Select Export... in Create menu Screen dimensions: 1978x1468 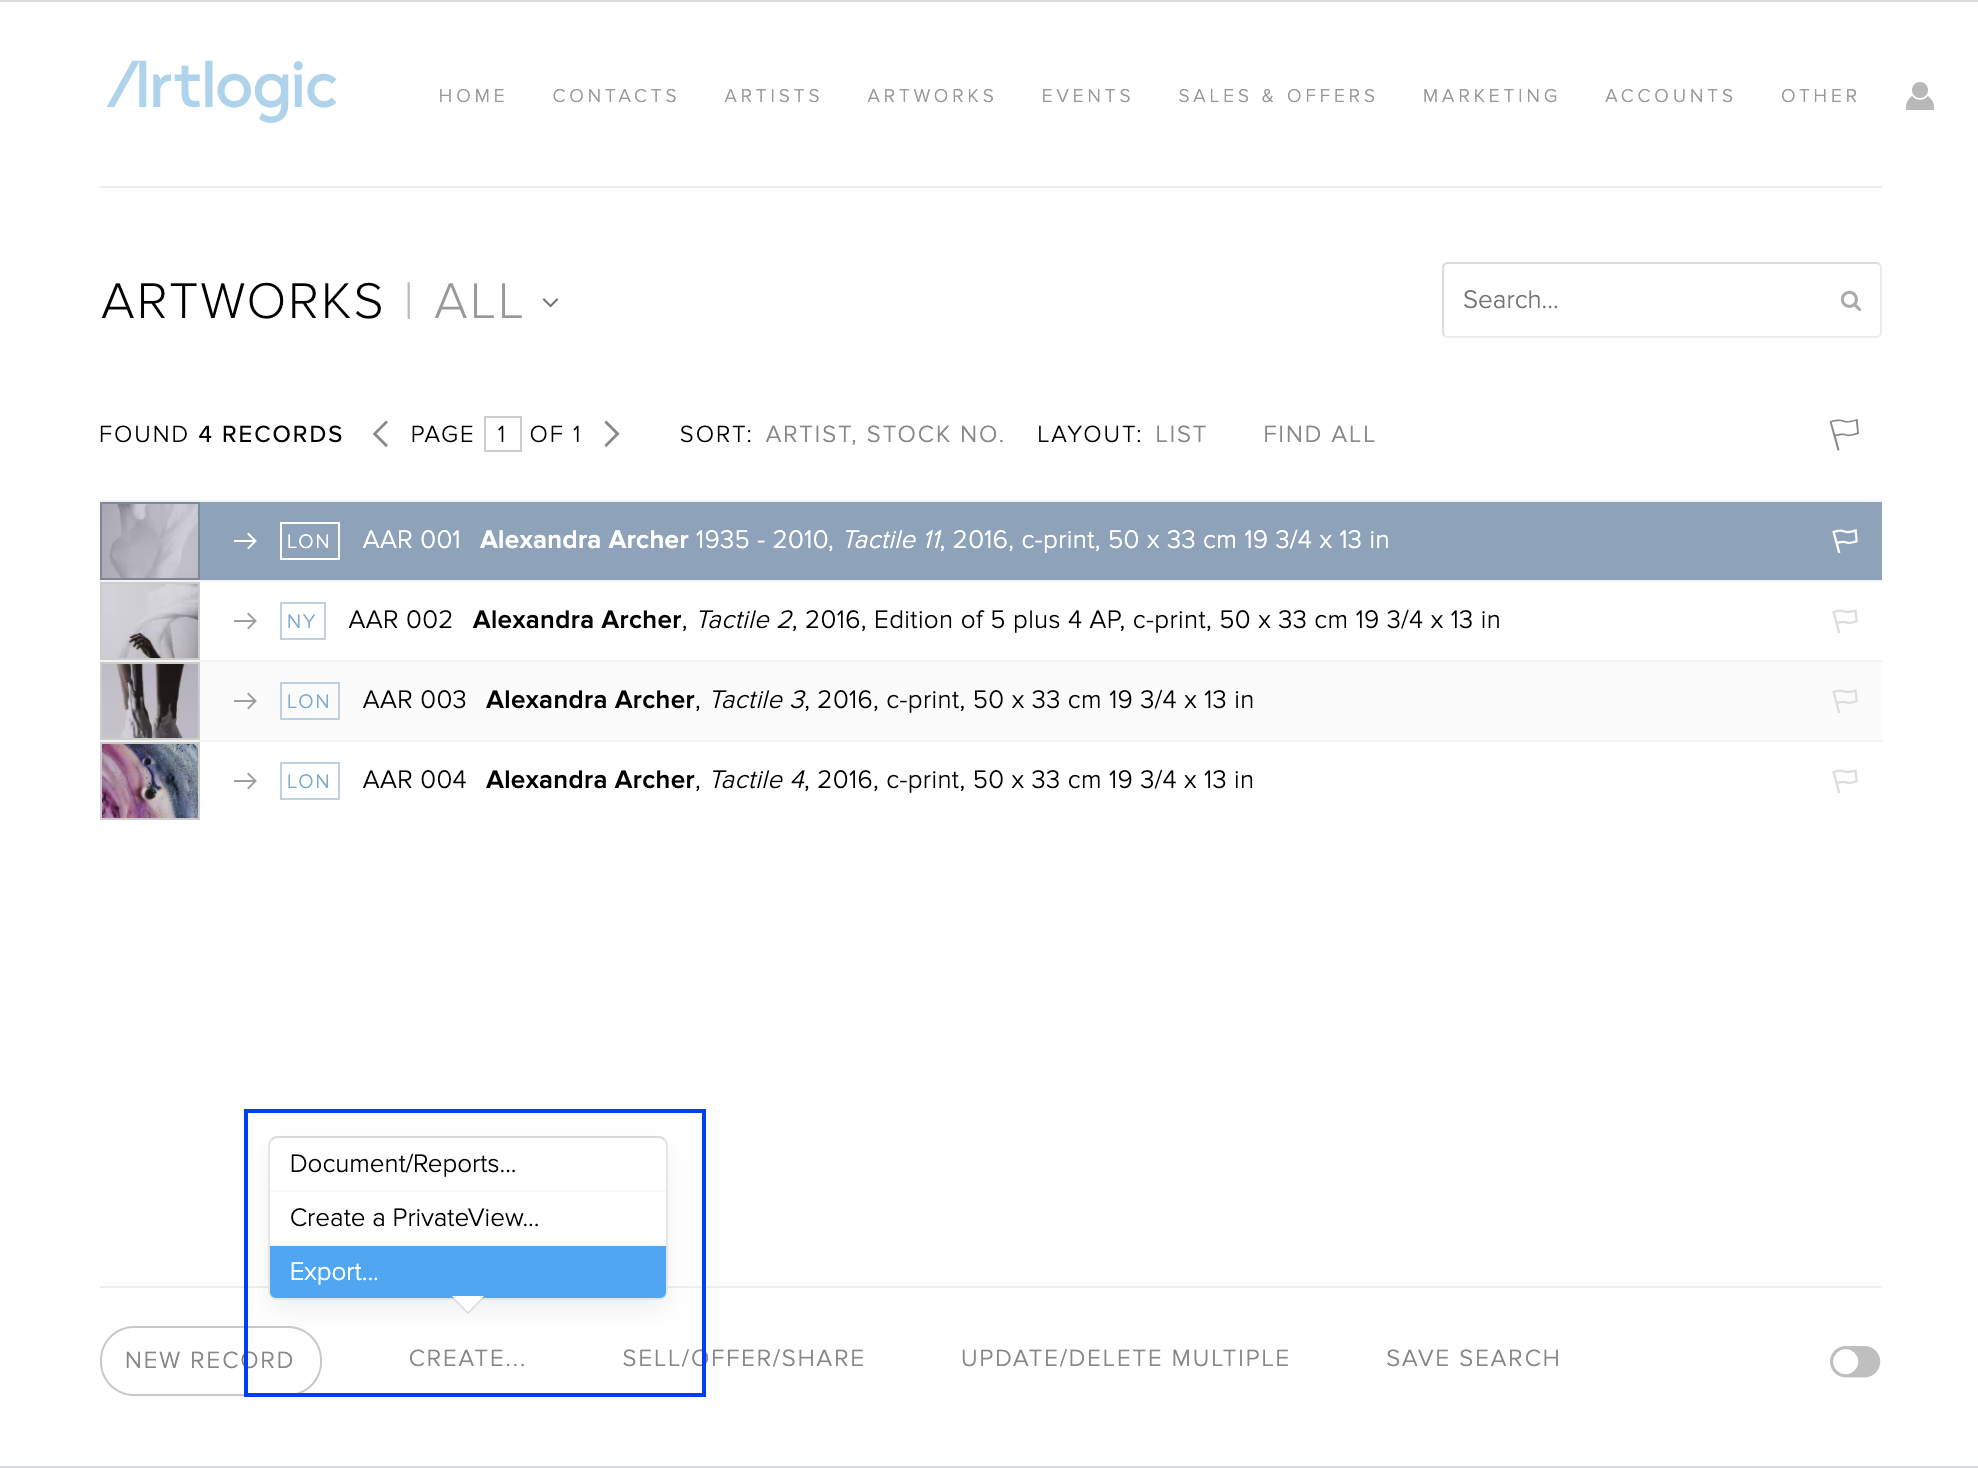pos(468,1272)
